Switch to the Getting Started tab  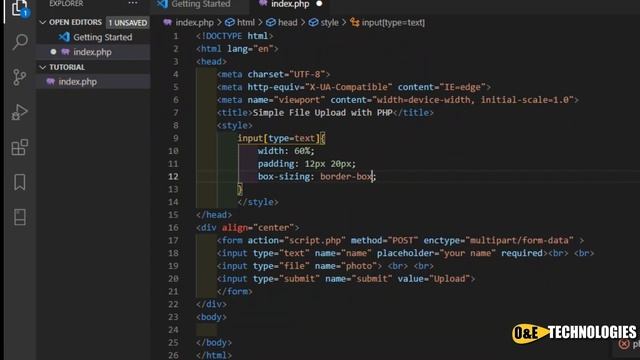pos(200,4)
